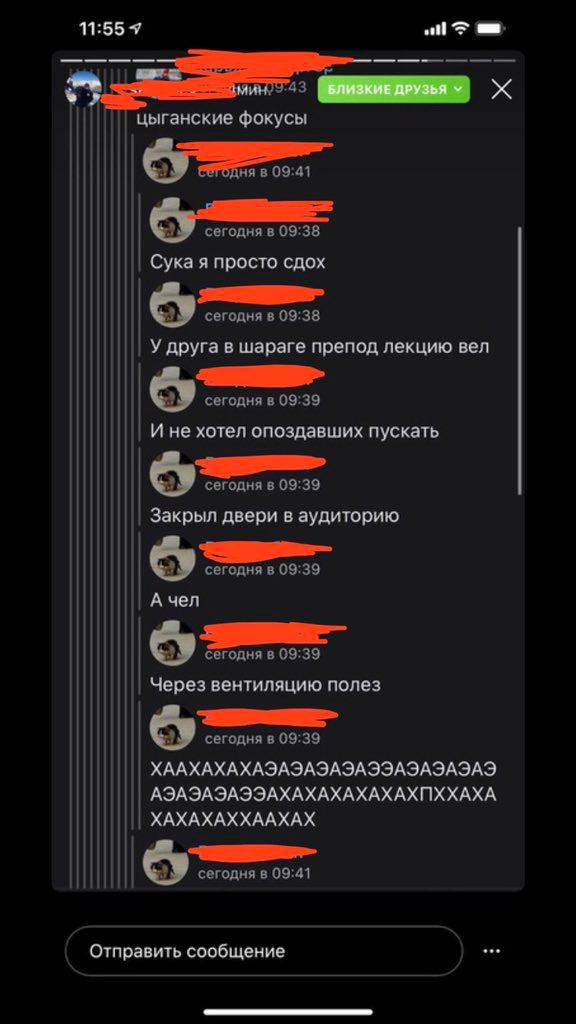Click the avatar above 'А чел' message

coord(173,558)
